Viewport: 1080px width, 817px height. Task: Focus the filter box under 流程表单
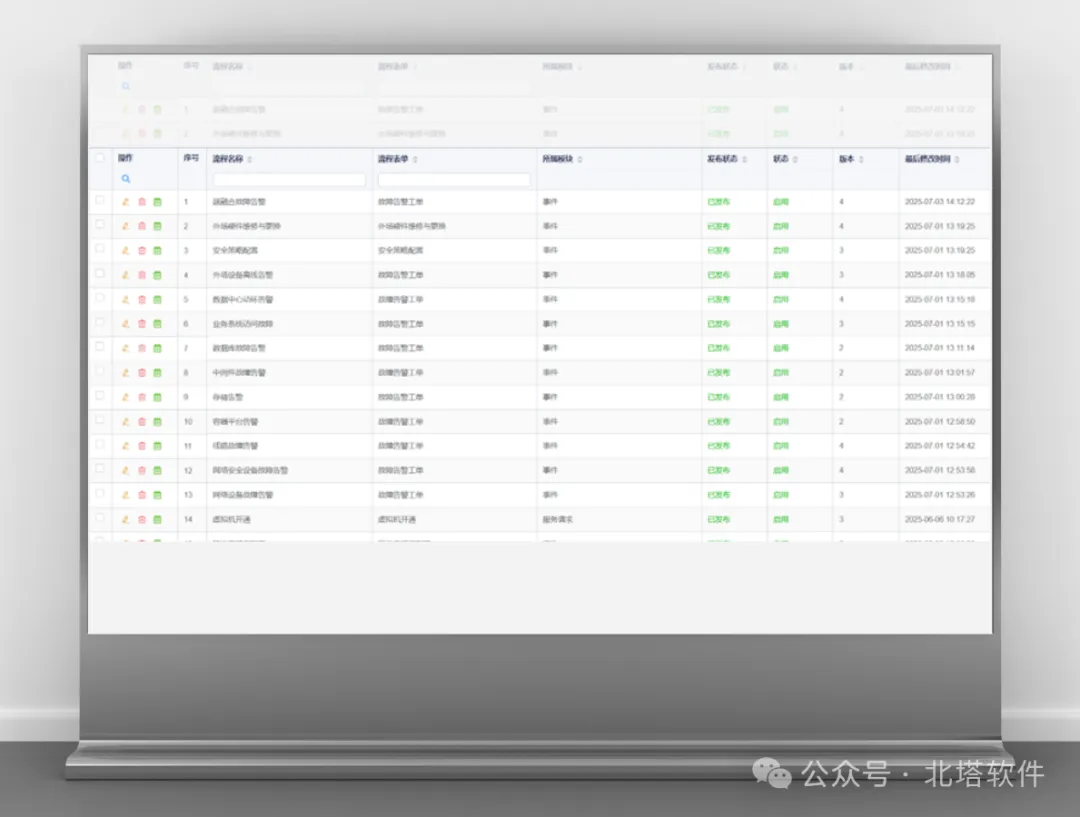point(454,180)
